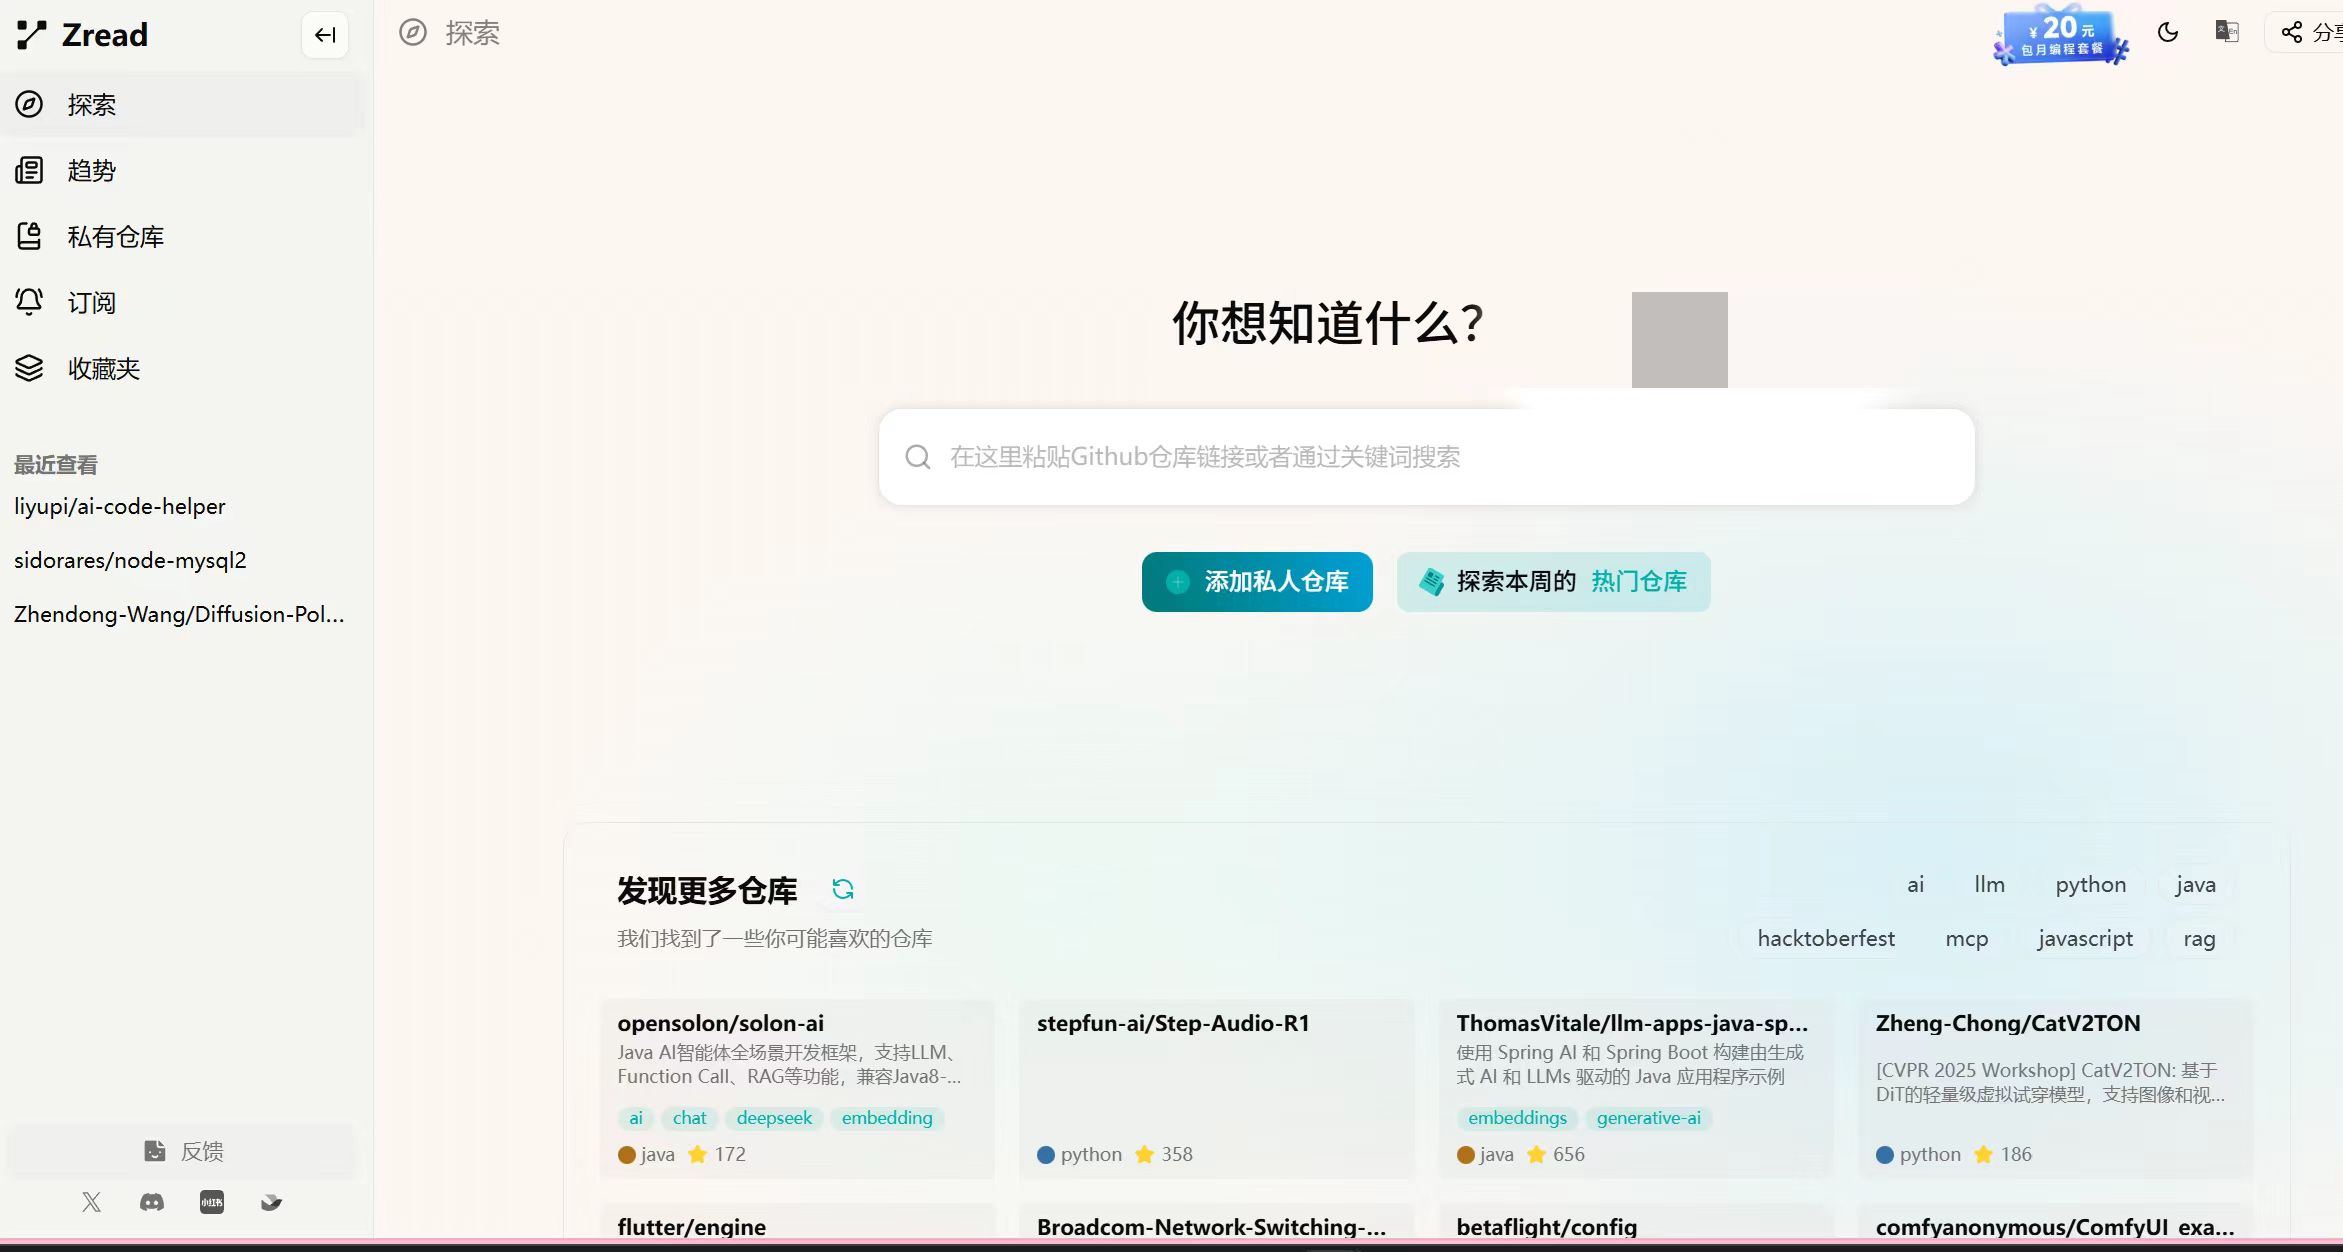Filter repositories by the hacktoberfest tag

click(x=1824, y=938)
